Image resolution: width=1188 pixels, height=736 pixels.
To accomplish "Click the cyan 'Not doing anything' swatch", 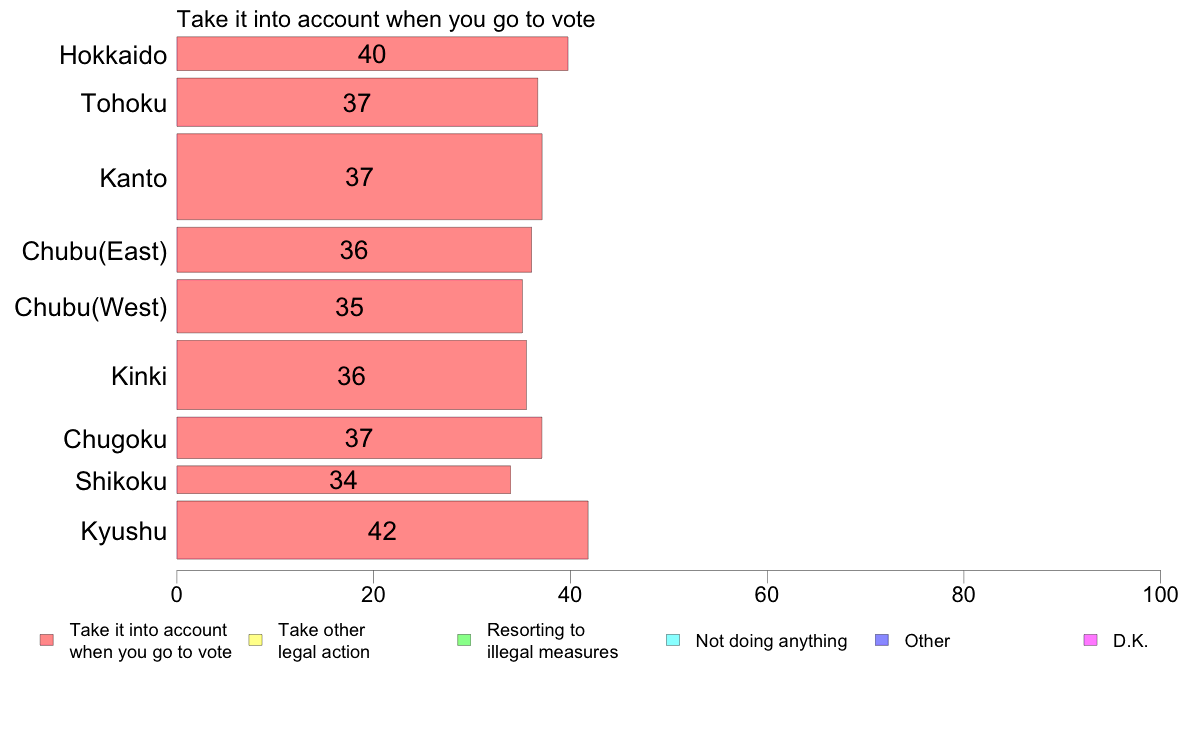I will [x=673, y=640].
